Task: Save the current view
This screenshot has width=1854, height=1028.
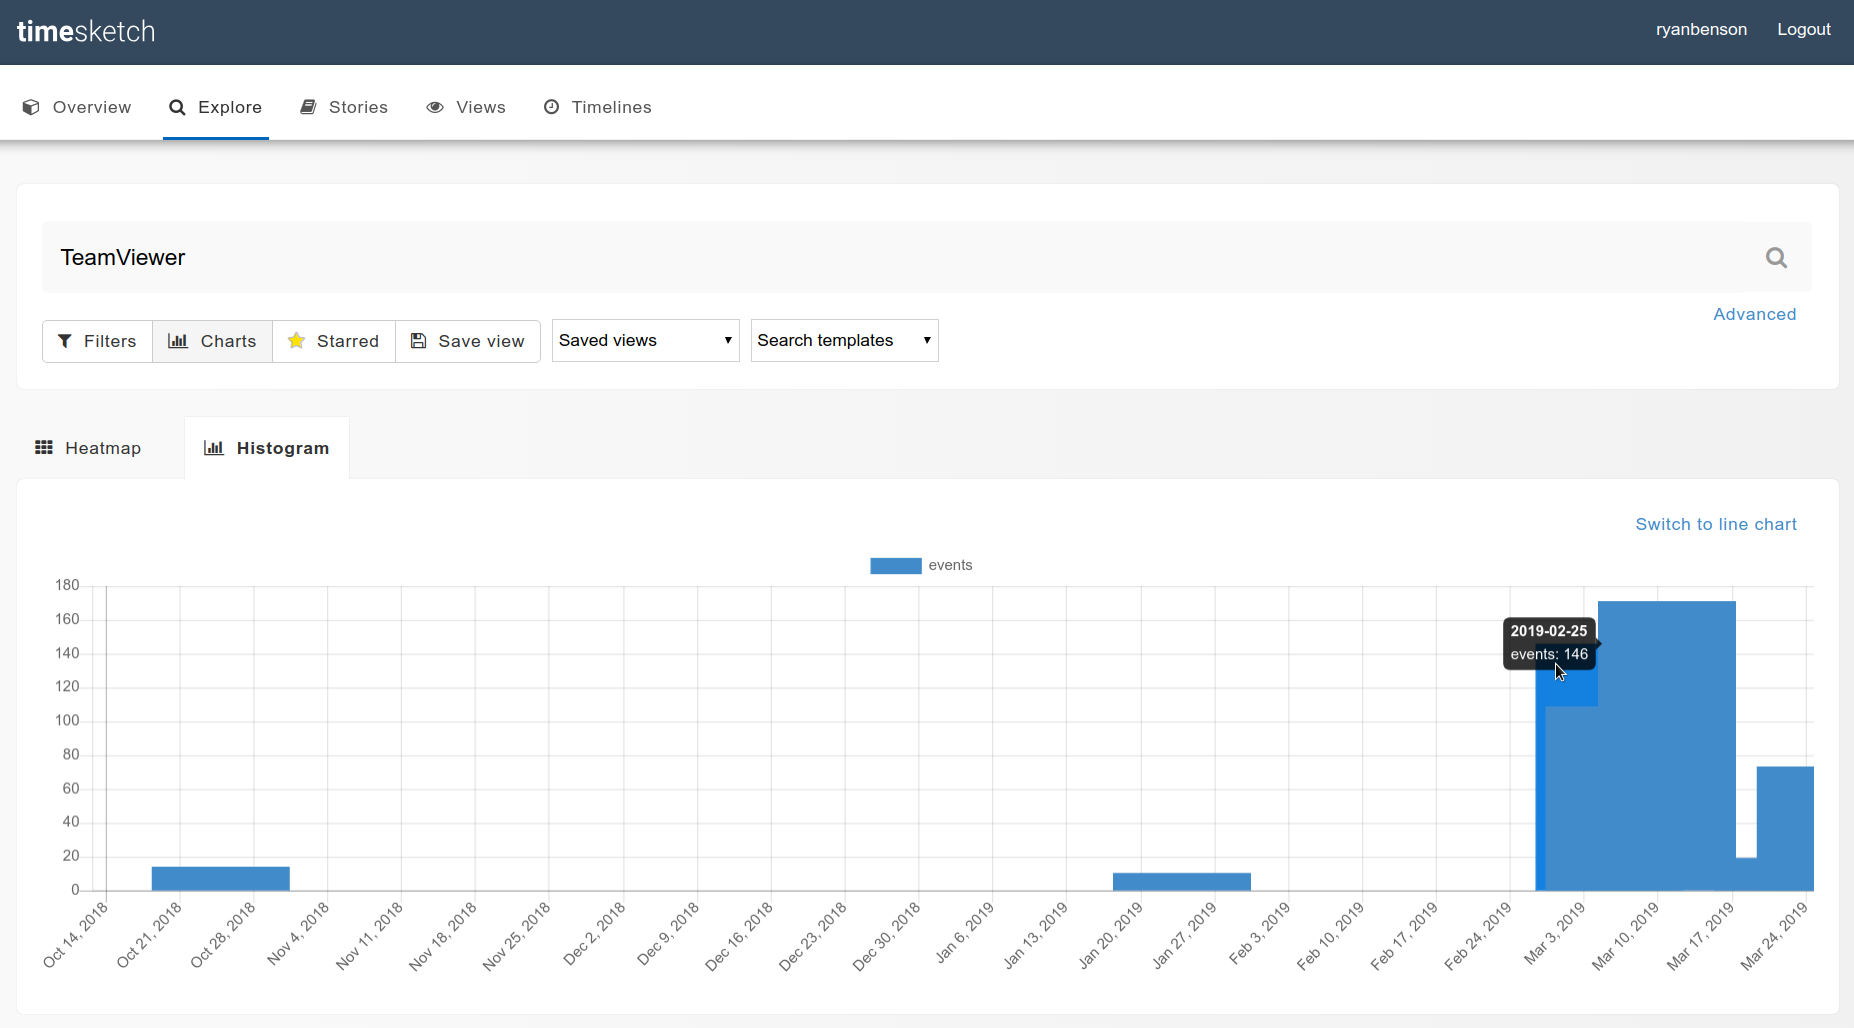Action: [468, 341]
